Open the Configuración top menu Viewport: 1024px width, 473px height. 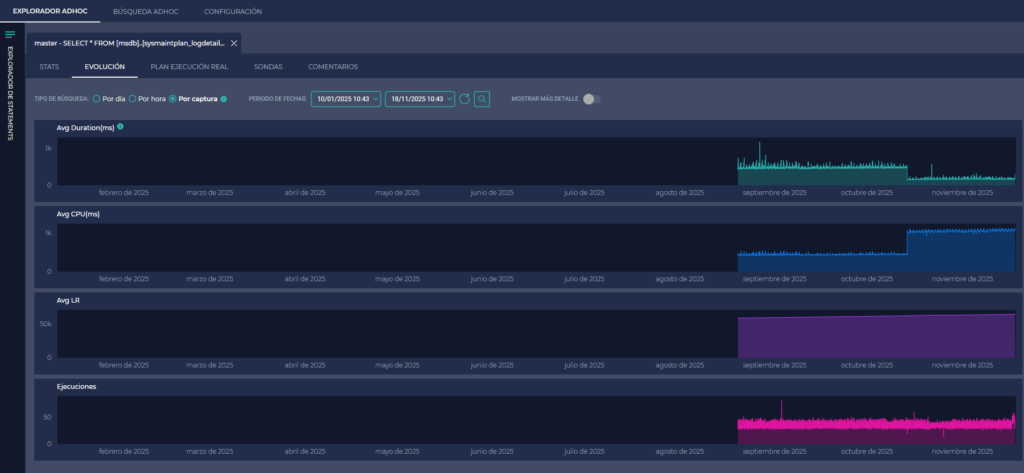coord(232,11)
